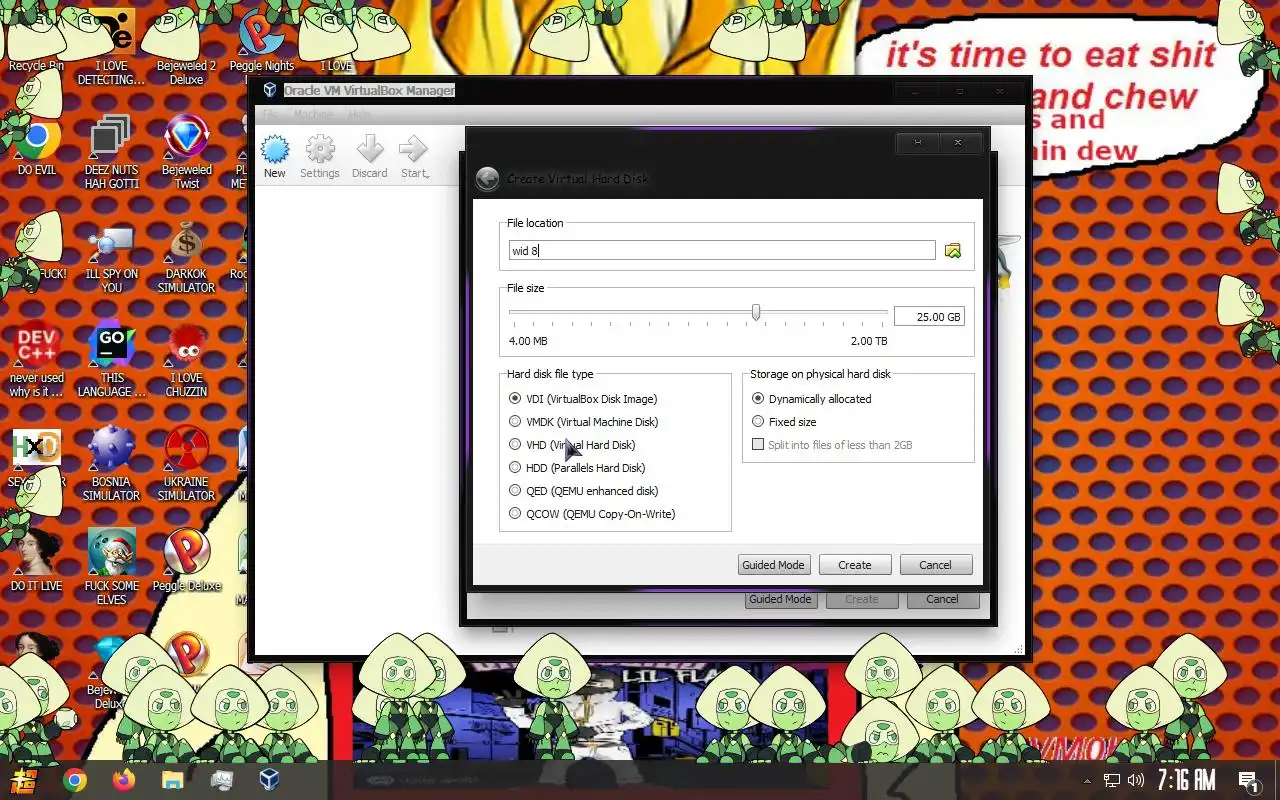Click Cancel in the dialog behind
1280x800 pixels.
(942, 599)
